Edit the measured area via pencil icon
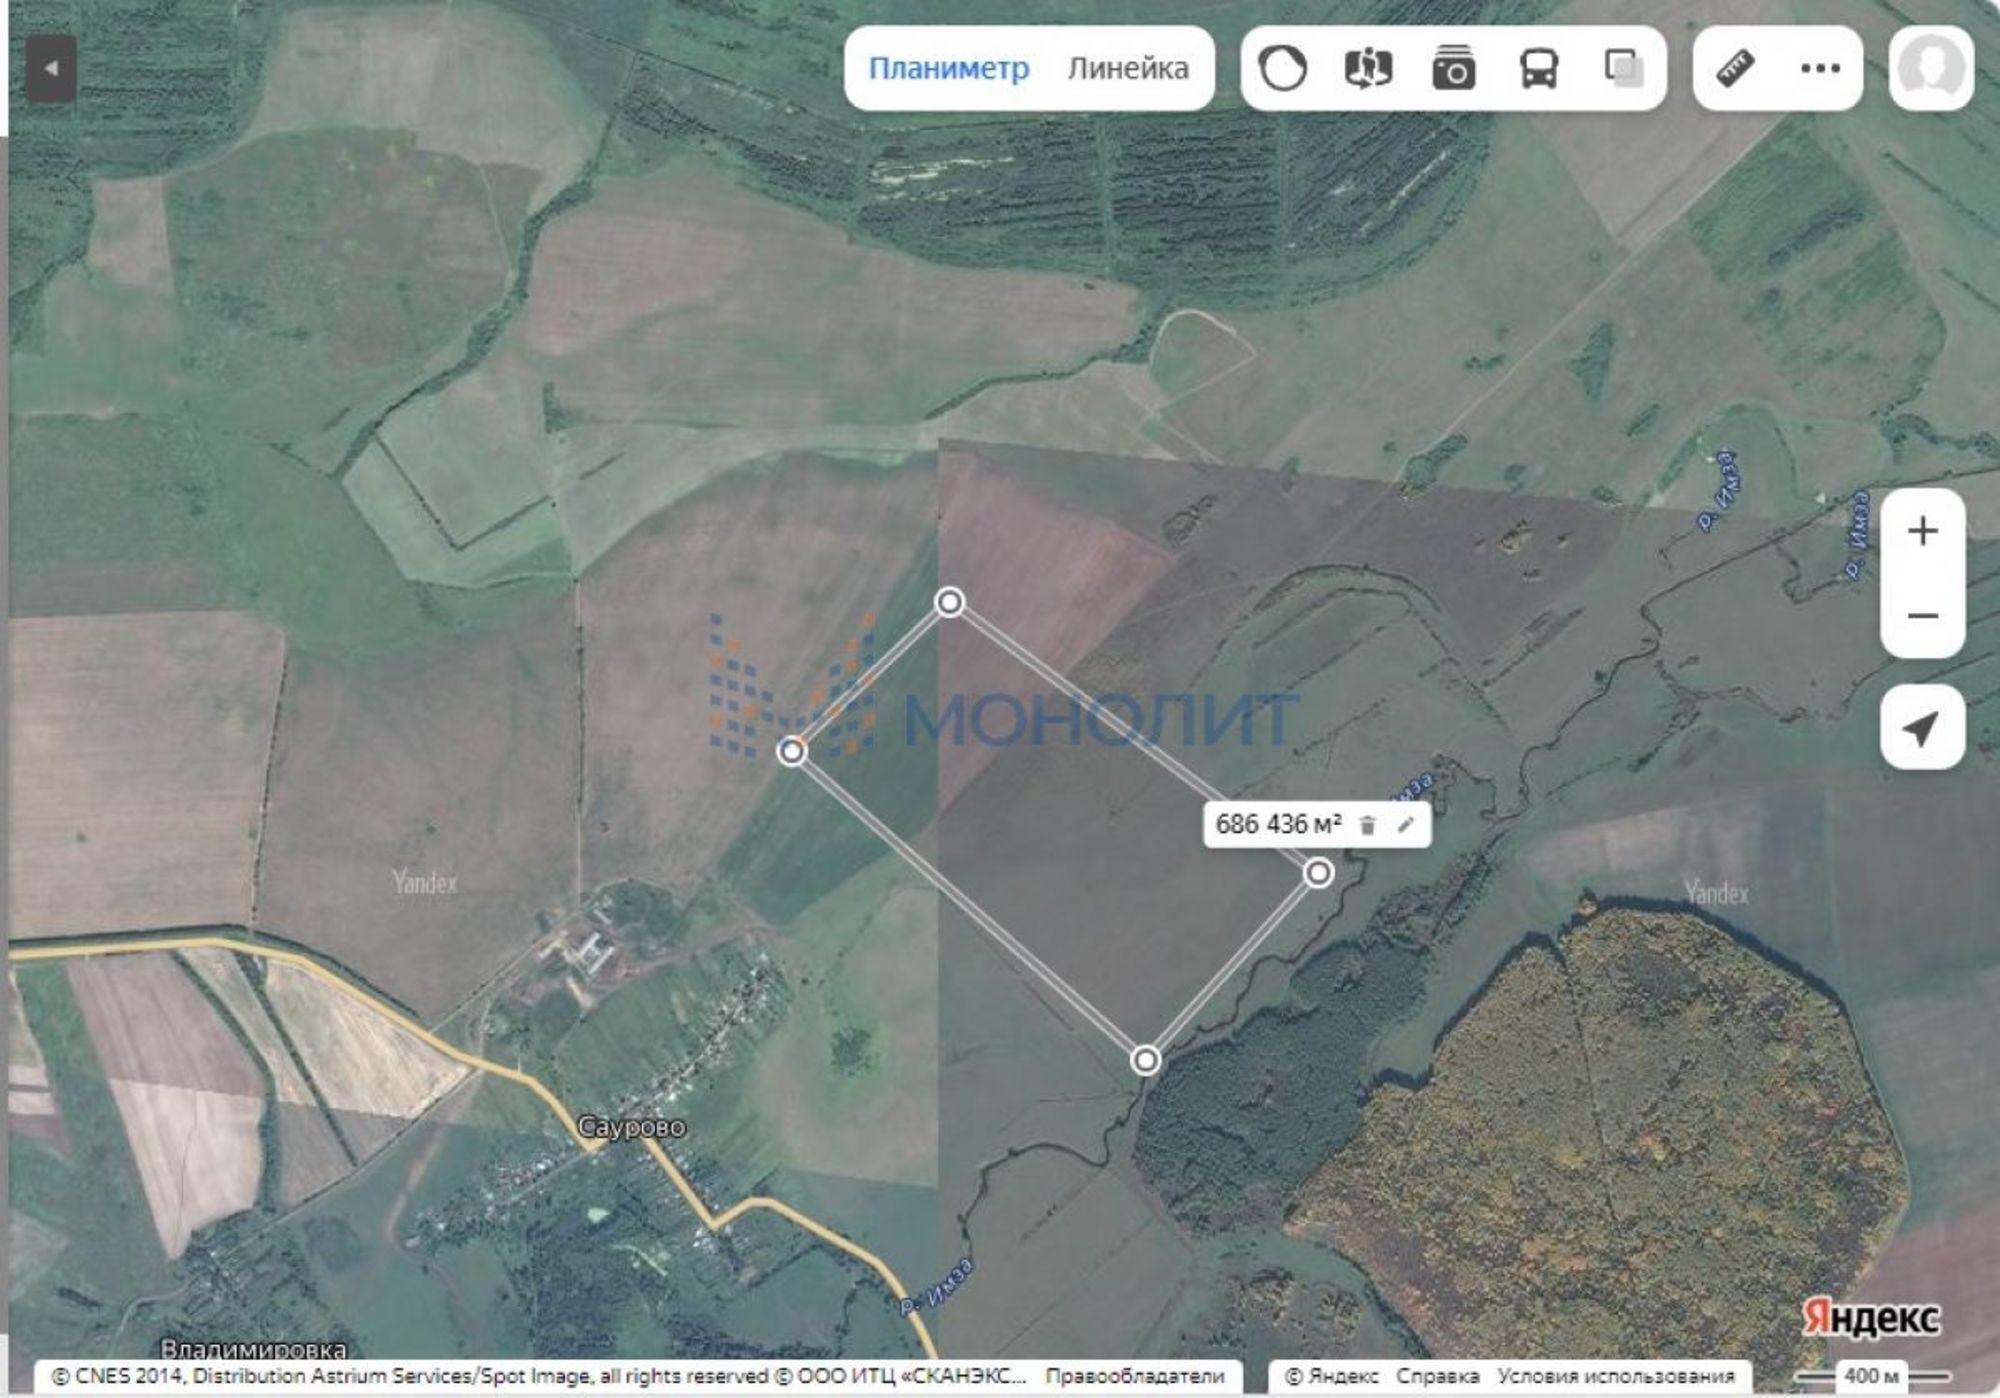The image size is (2000, 1398). point(1406,825)
